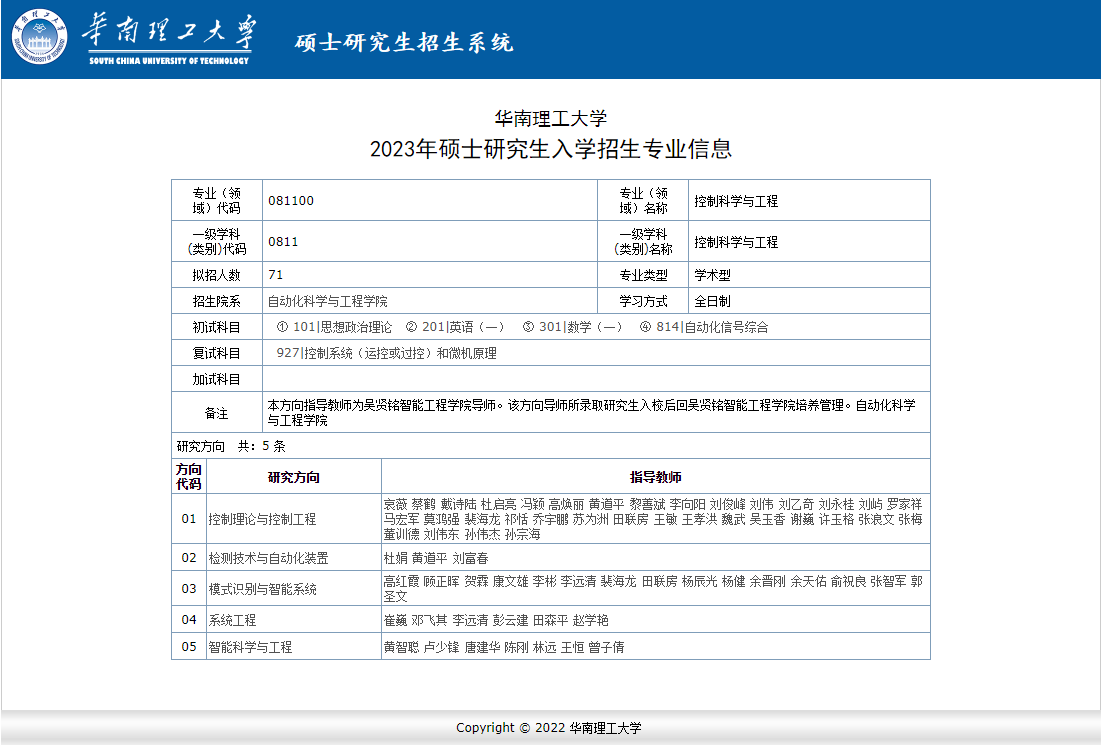The height and width of the screenshot is (745, 1102).
Task: Select 控制科学与工程 in the 专业（领域）名称 row
Action: tap(736, 201)
